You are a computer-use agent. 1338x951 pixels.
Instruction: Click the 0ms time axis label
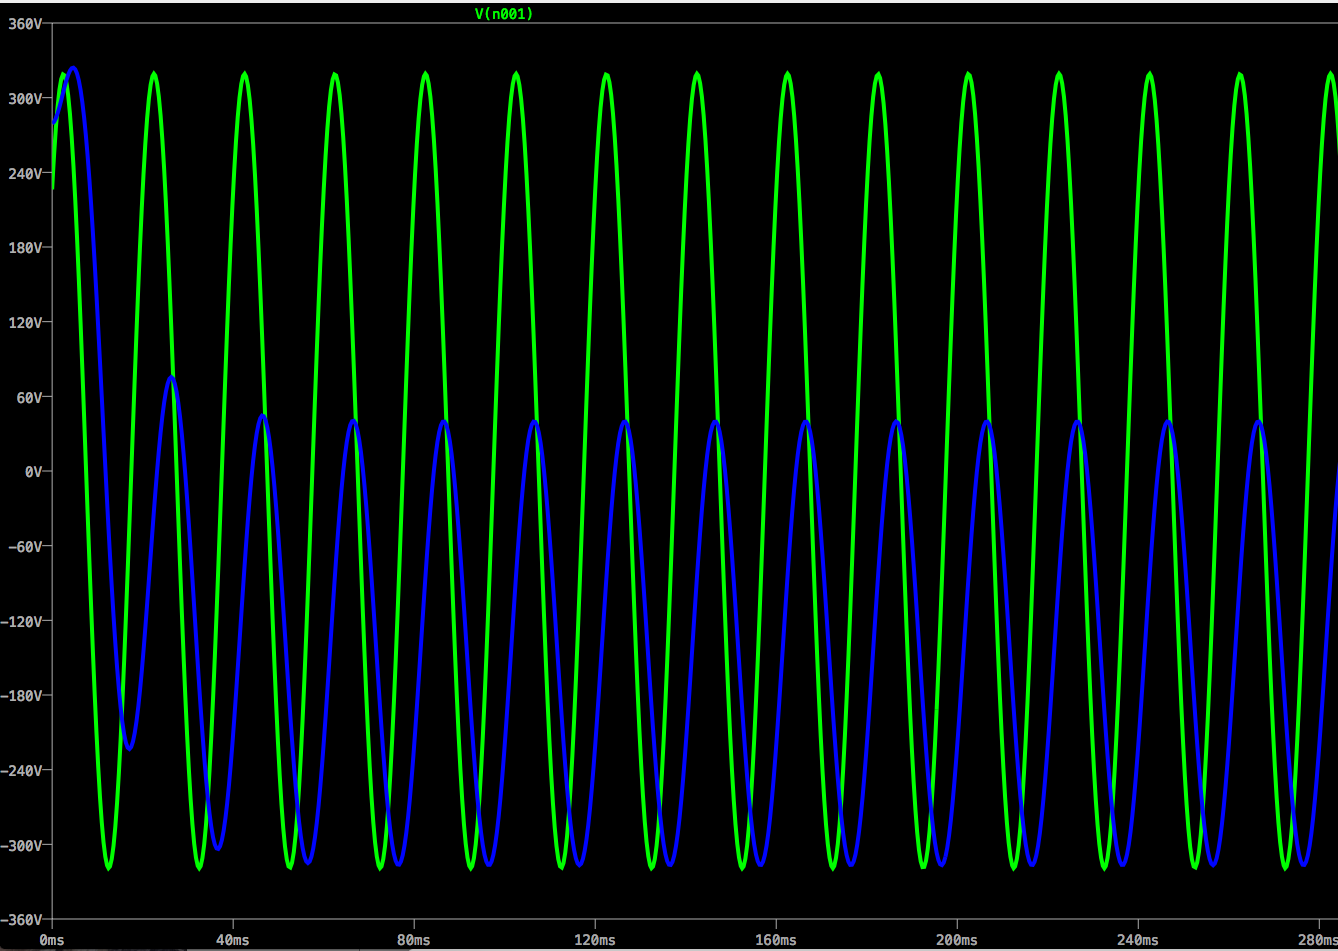pos(52,940)
